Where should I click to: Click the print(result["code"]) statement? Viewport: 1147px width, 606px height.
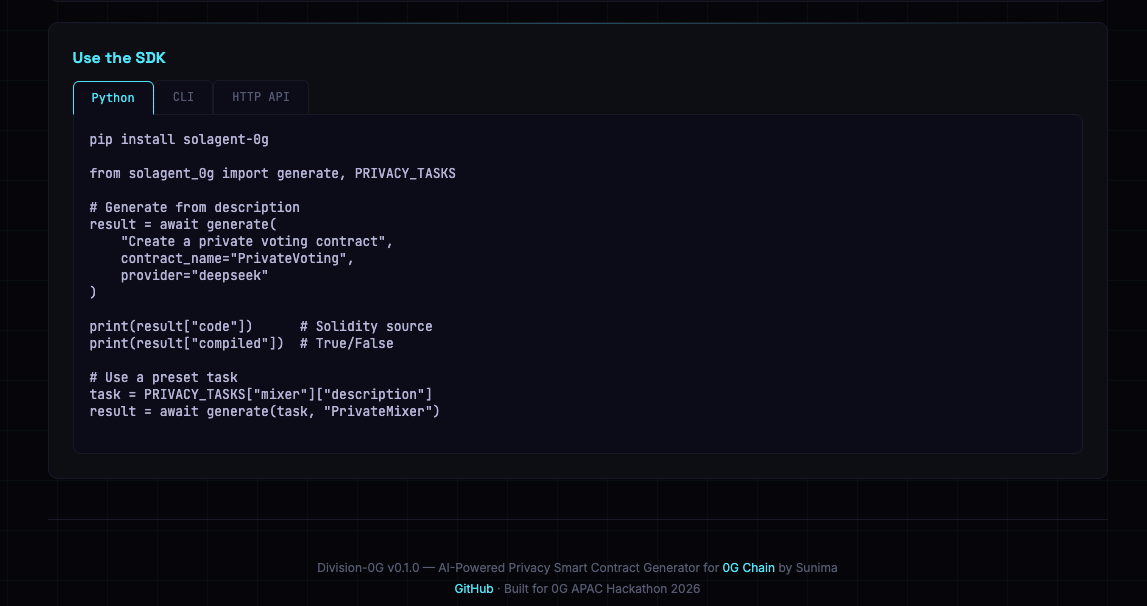click(171, 327)
